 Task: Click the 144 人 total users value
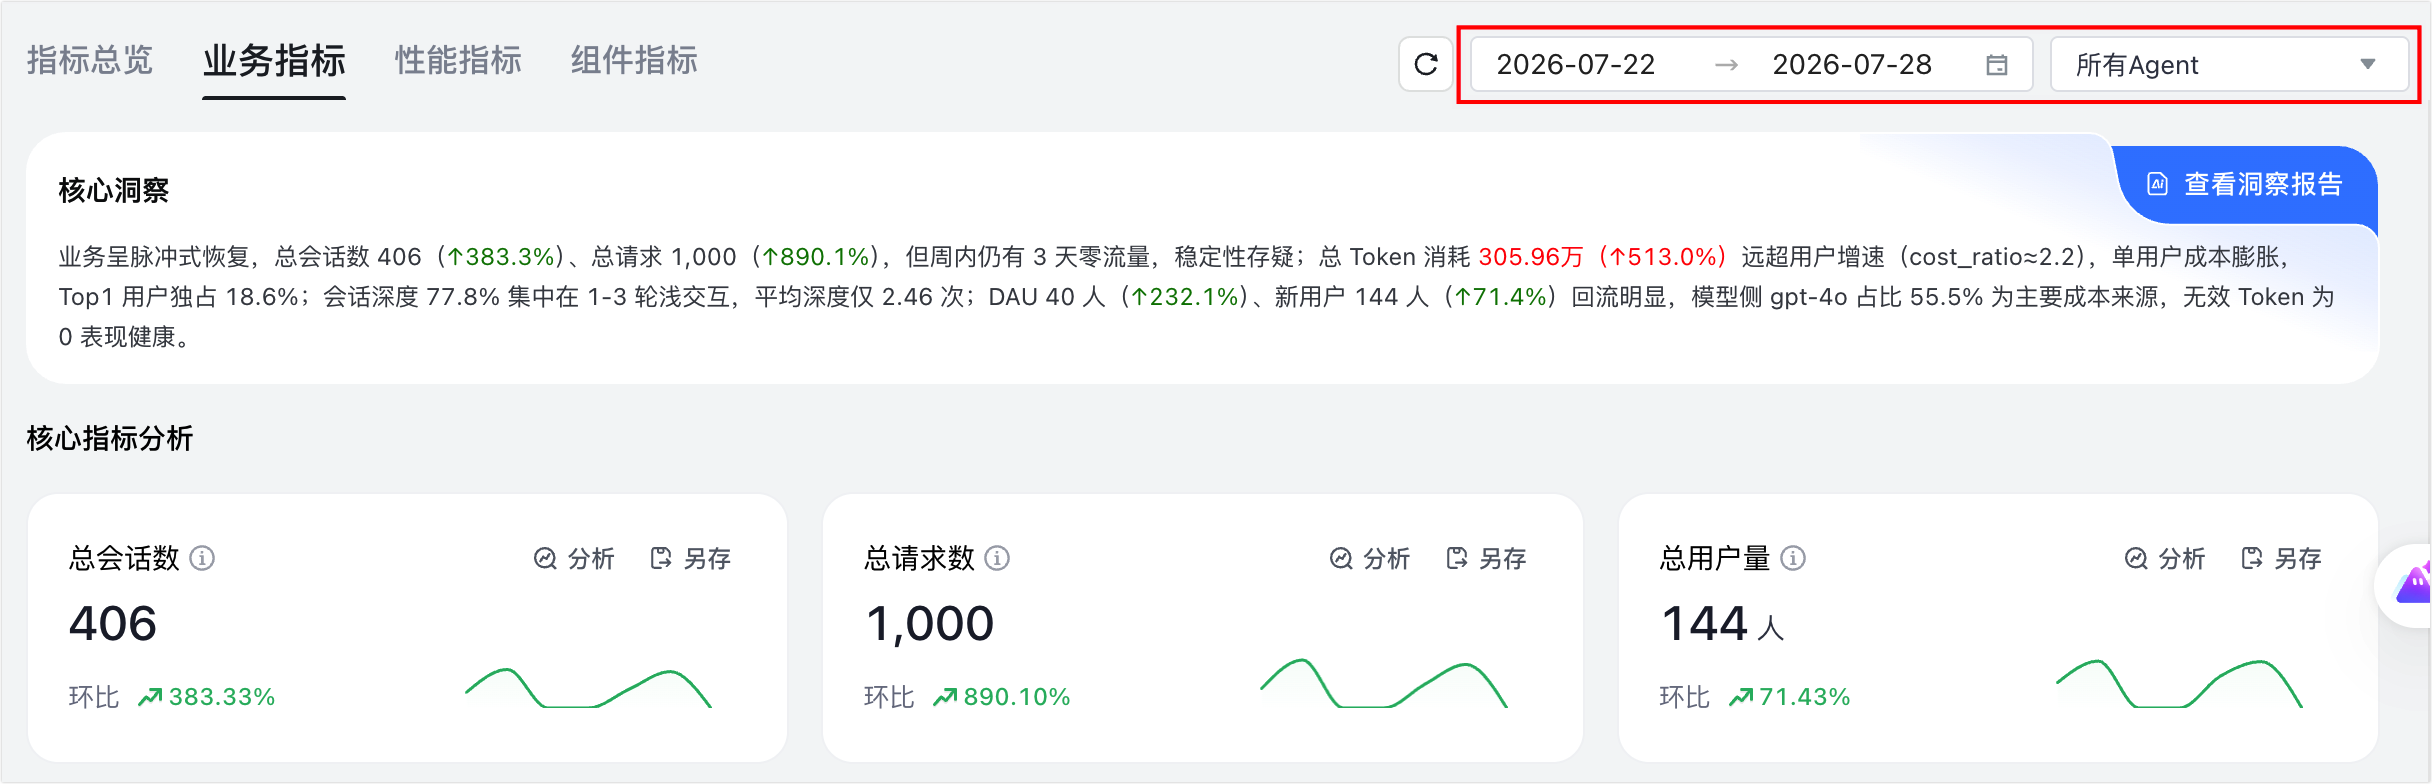1722,624
